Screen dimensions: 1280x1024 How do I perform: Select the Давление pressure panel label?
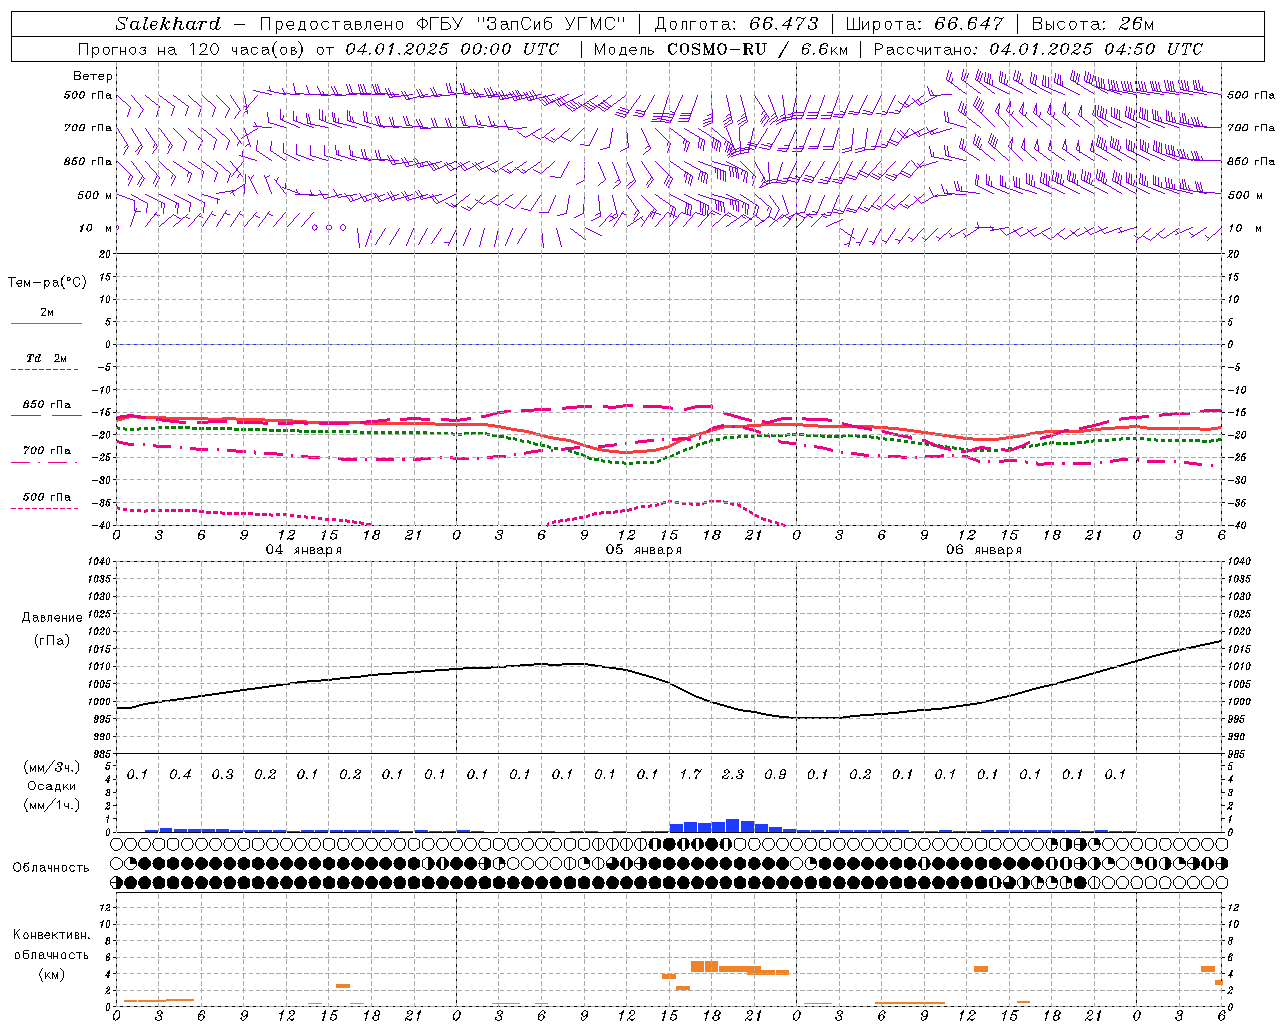pyautogui.click(x=52, y=618)
